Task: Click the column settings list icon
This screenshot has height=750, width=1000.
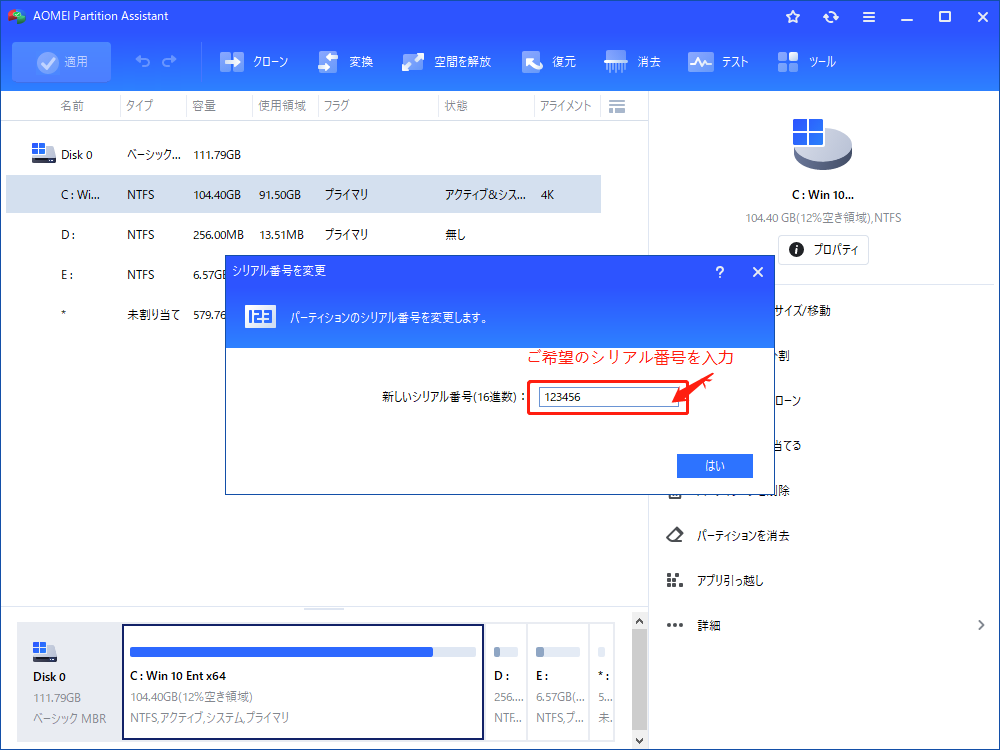Action: point(617,107)
